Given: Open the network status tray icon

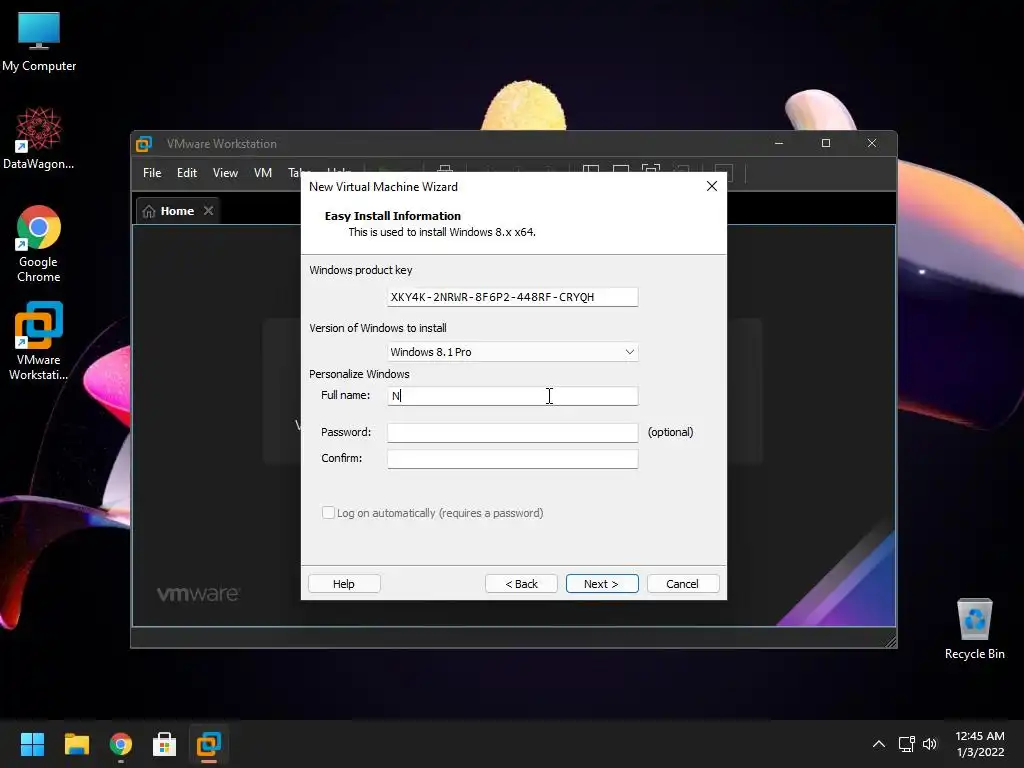Looking at the screenshot, I should coord(906,744).
